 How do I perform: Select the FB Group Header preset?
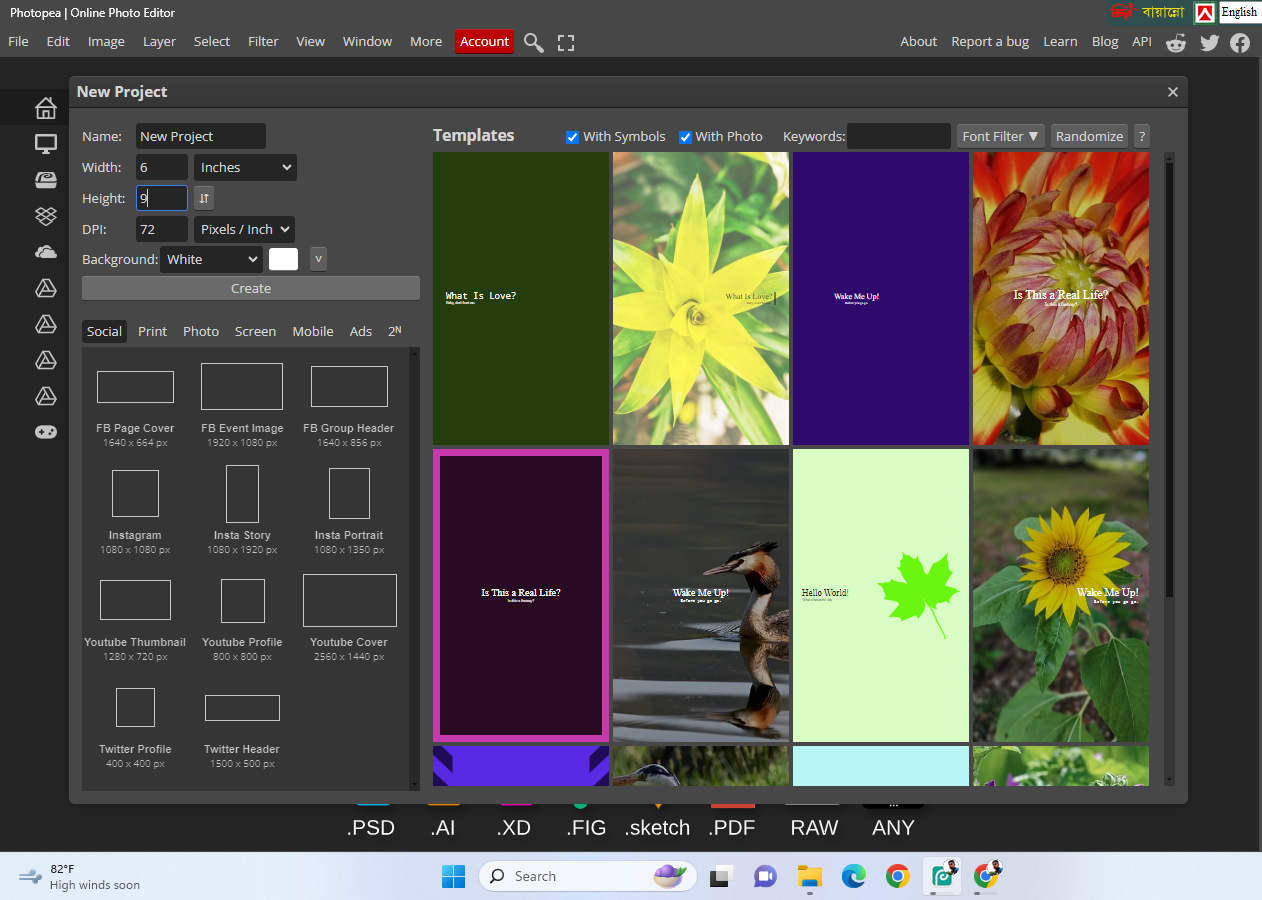pos(349,407)
